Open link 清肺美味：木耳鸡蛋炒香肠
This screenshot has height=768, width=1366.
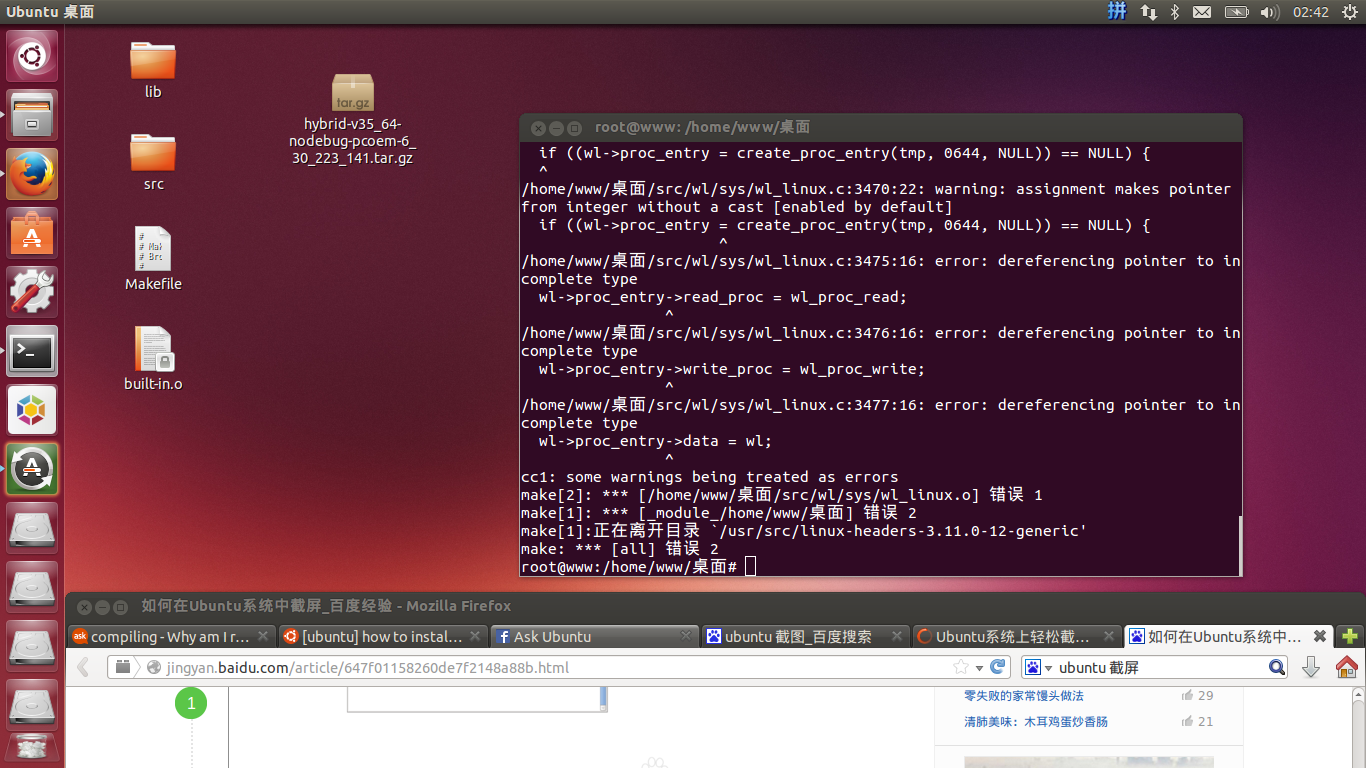(x=1035, y=721)
